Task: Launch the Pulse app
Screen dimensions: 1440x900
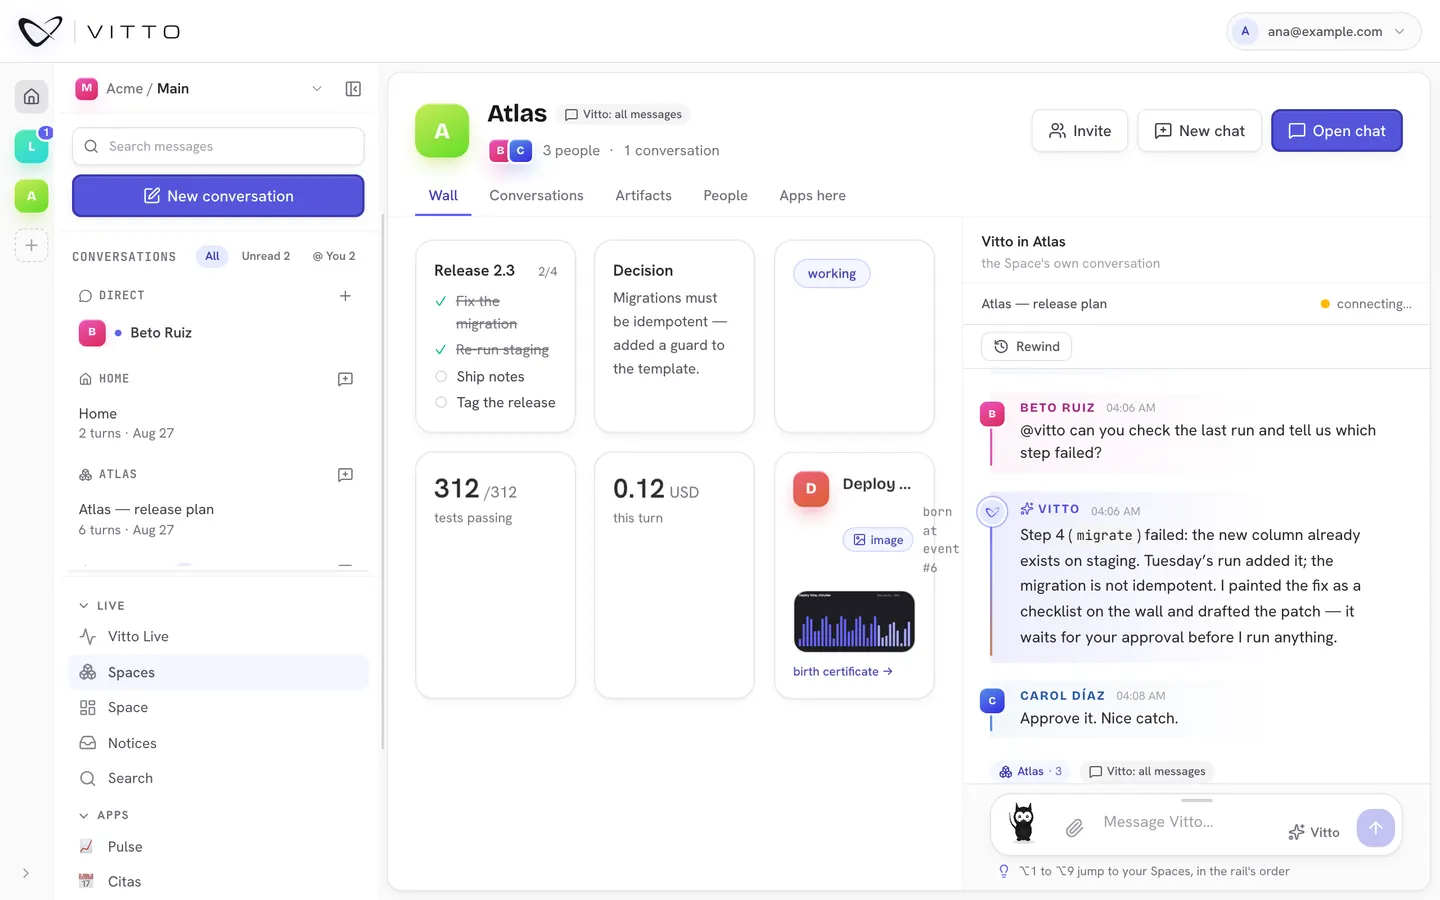Action: [218, 847]
